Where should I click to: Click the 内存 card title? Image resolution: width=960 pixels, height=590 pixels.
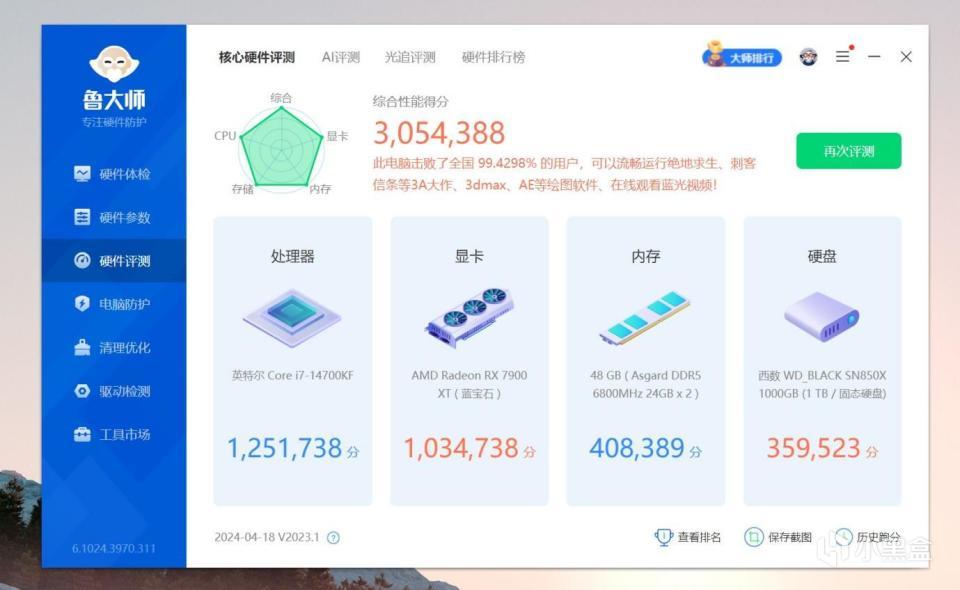click(x=645, y=256)
